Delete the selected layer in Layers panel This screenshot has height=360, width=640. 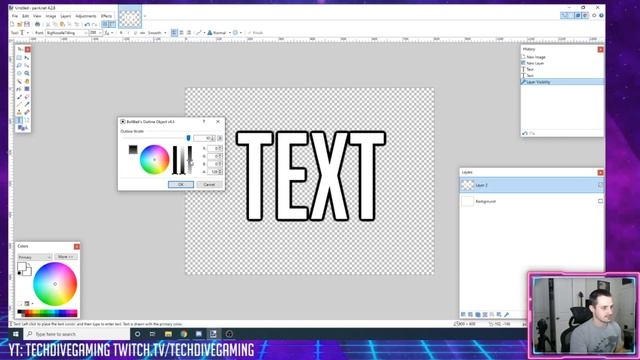470,315
